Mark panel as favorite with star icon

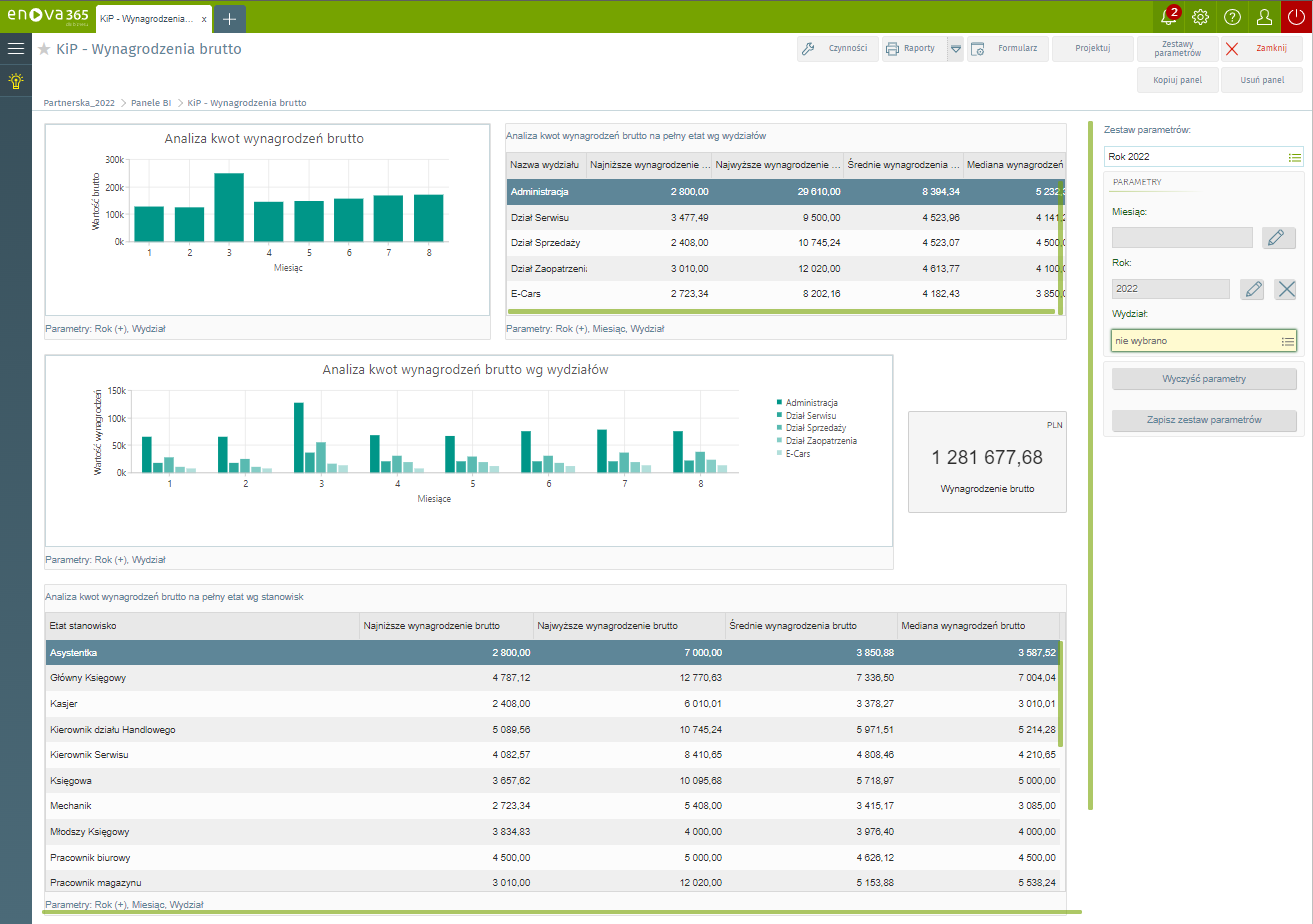point(44,49)
